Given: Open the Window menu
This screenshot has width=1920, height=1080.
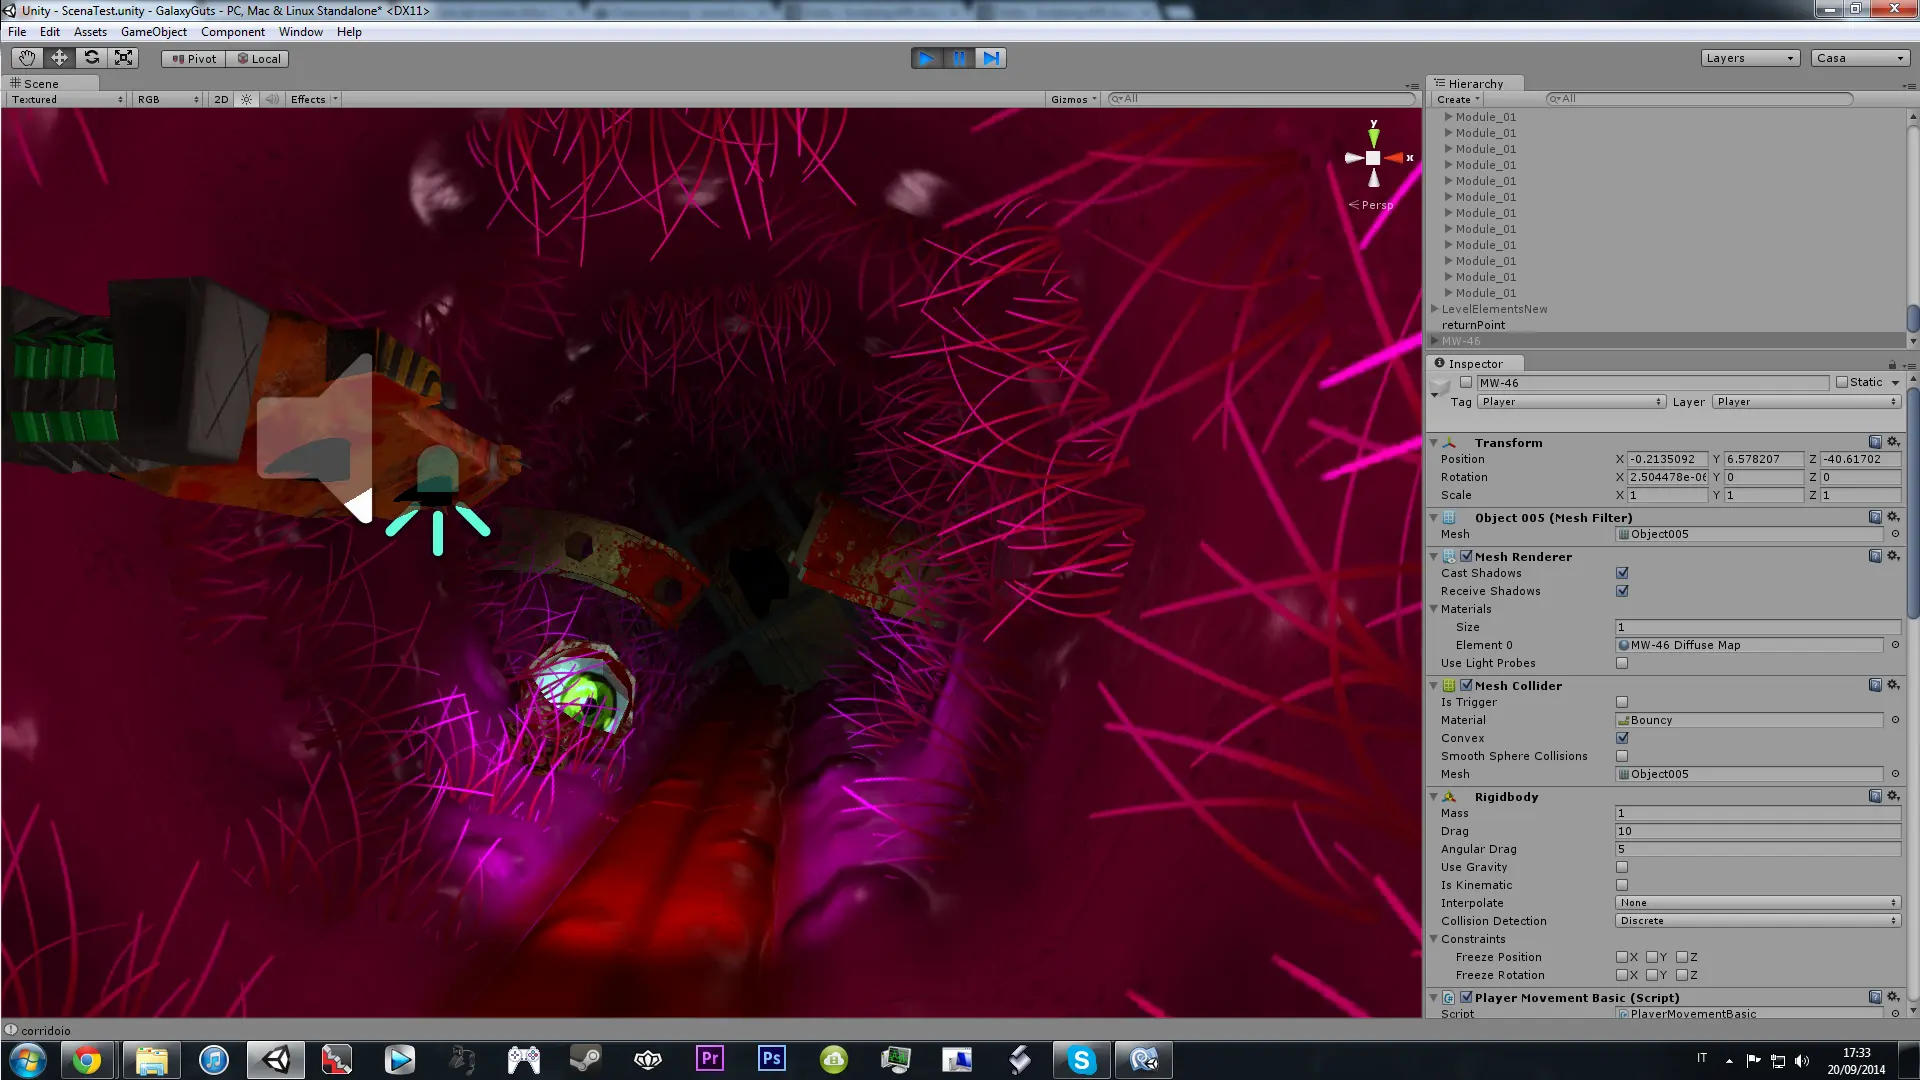Looking at the screenshot, I should [x=301, y=32].
